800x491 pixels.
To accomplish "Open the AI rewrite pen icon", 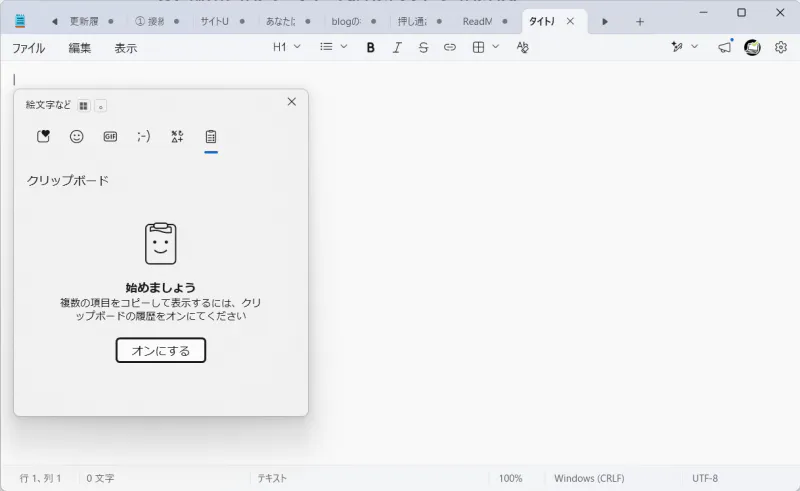I will [677, 47].
